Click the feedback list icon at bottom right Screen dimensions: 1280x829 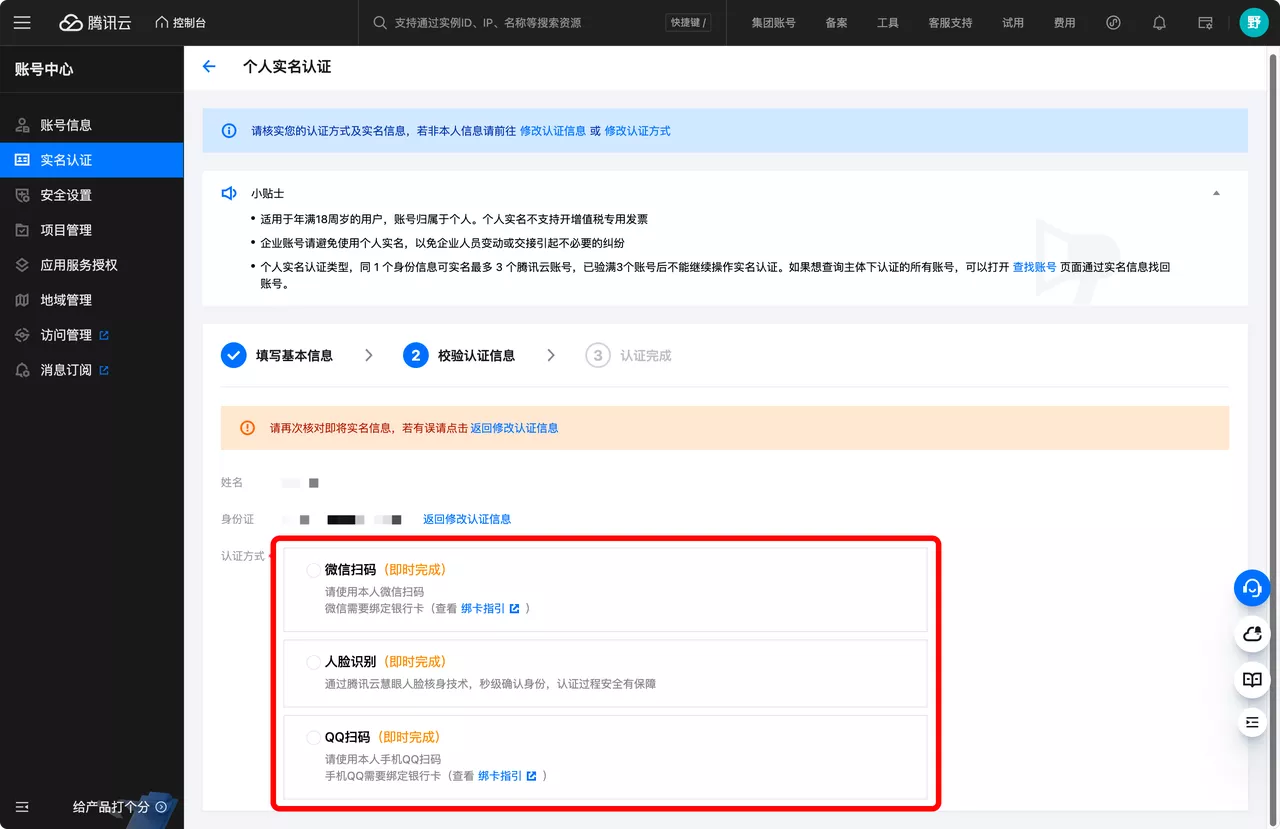tap(1252, 721)
